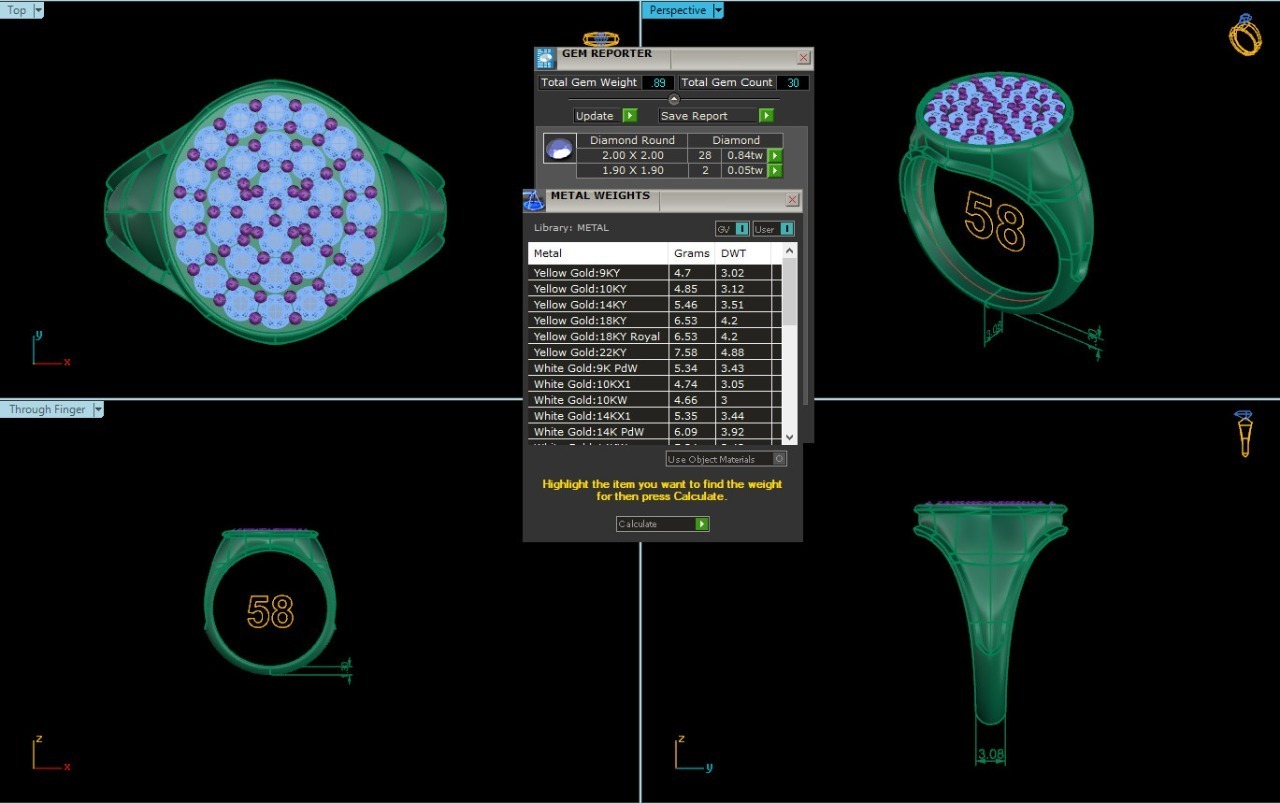Click the green arrow for 1.90 X 1.90 diamonds
This screenshot has height=803, width=1280.
pyautogui.click(x=775, y=171)
